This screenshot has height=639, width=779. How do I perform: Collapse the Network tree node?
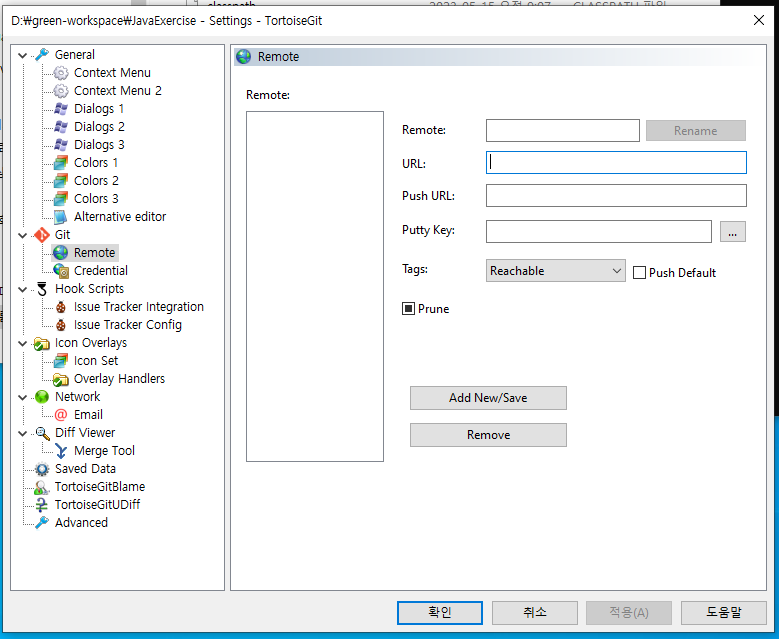click(x=22, y=397)
